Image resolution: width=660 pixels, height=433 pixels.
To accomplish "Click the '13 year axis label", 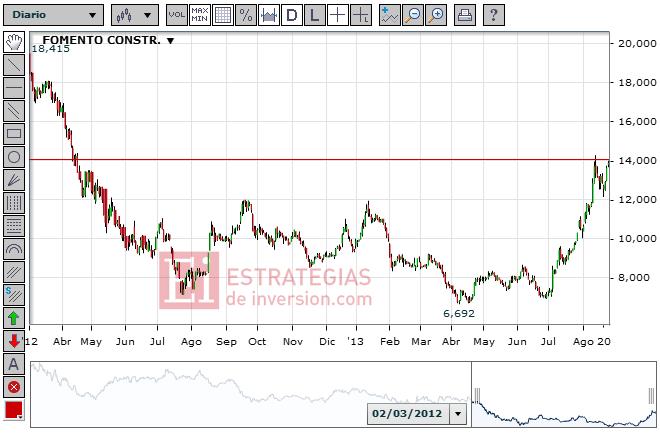I will click(355, 342).
